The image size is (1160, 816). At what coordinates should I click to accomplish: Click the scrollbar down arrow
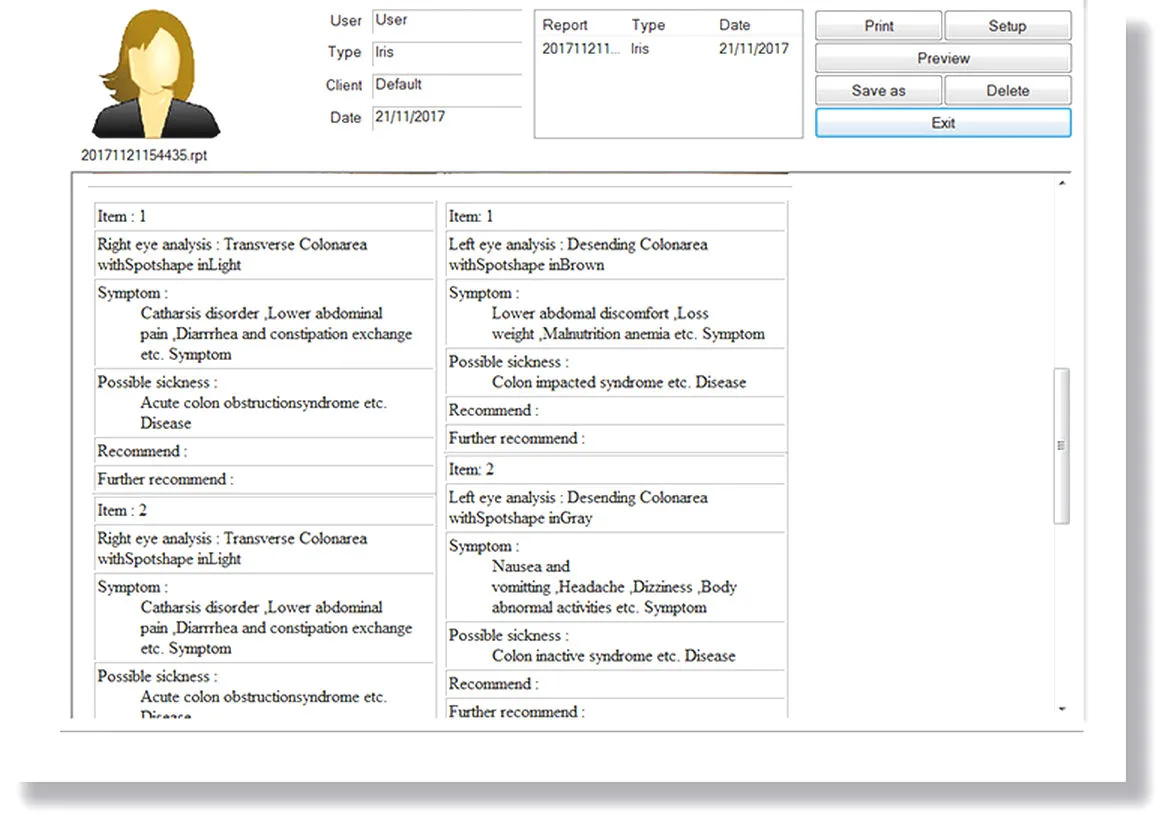pyautogui.click(x=1062, y=709)
